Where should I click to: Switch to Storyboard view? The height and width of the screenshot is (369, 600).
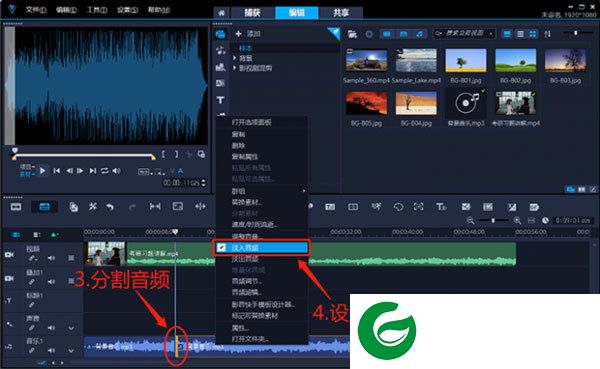coord(16,207)
